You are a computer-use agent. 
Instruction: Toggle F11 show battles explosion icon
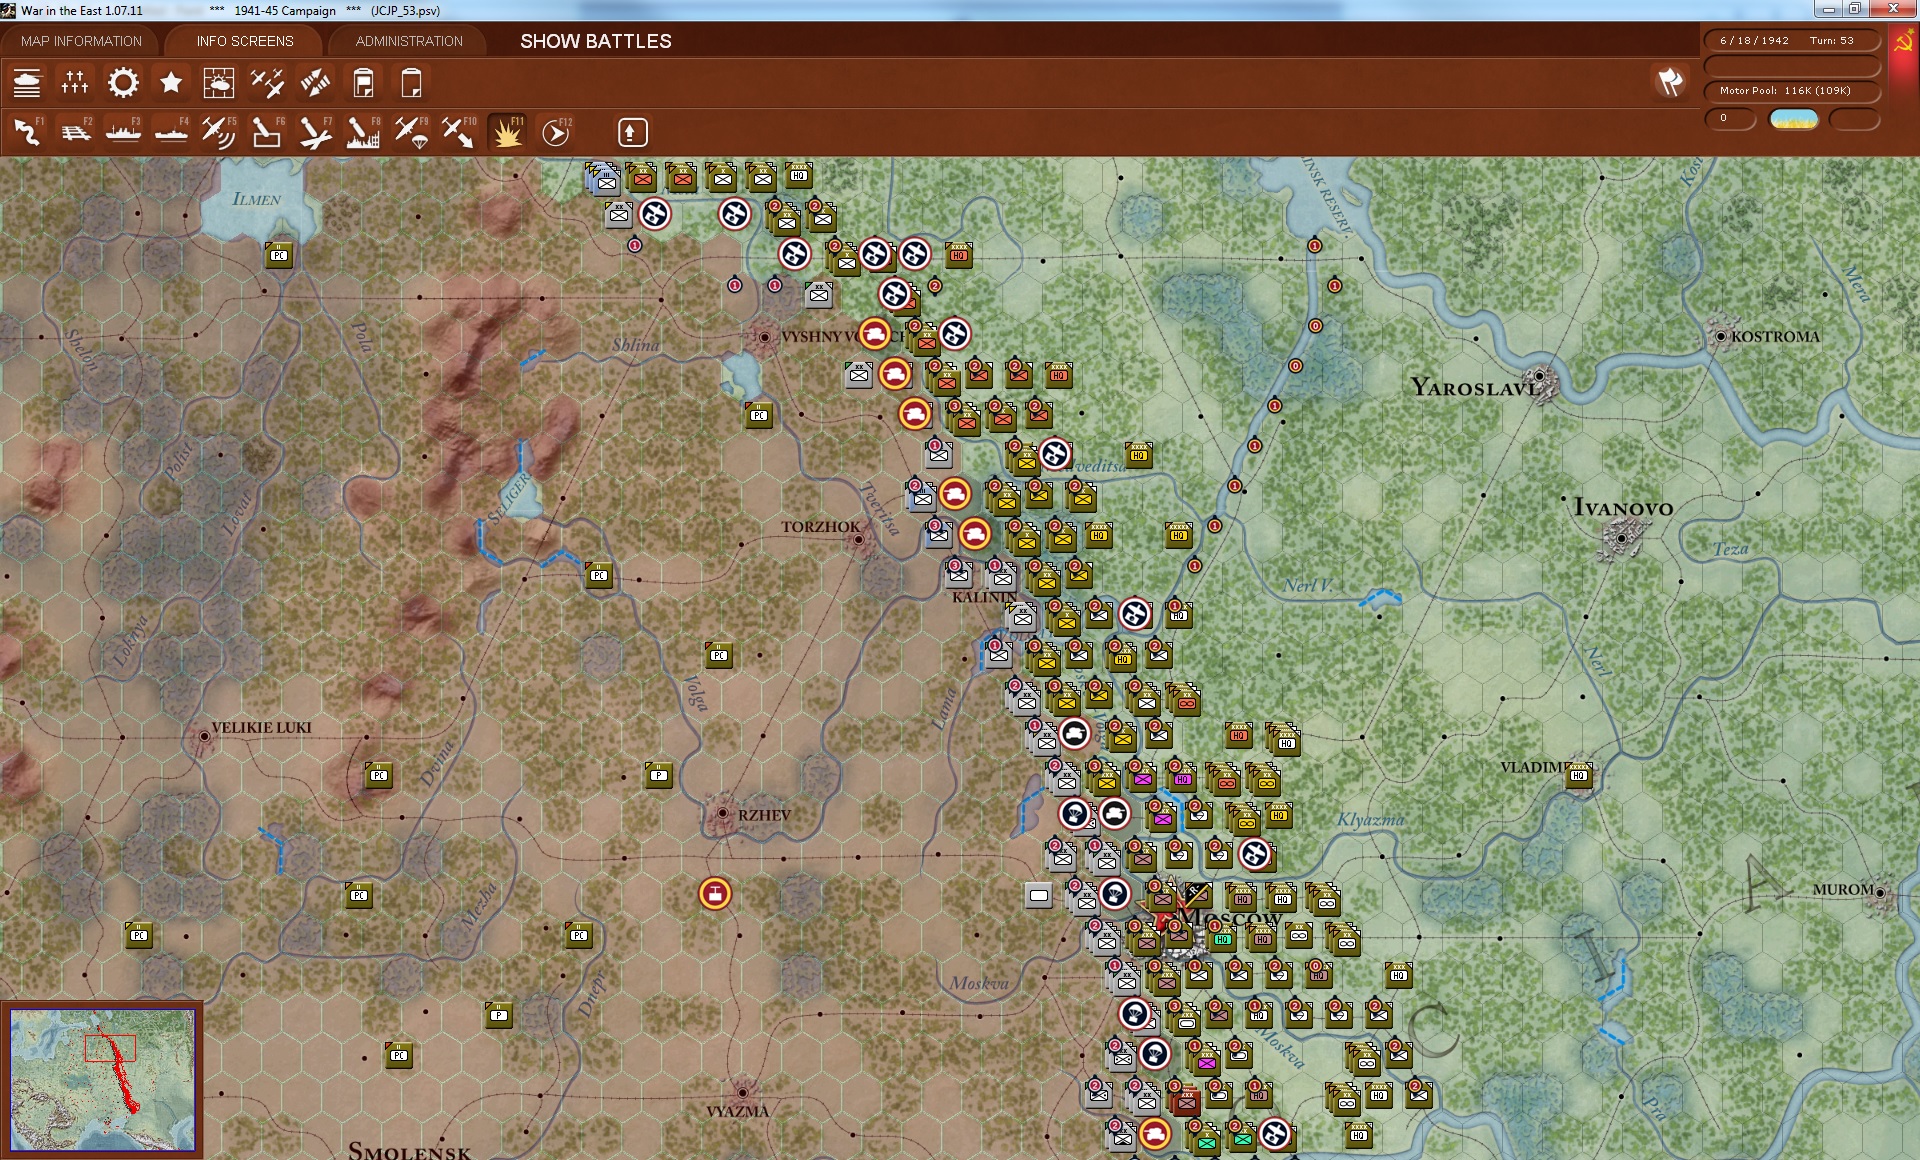pos(507,132)
